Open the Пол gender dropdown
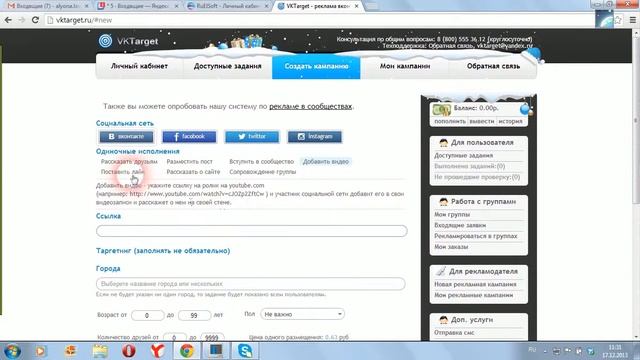The height and width of the screenshot is (360, 640). [302, 314]
